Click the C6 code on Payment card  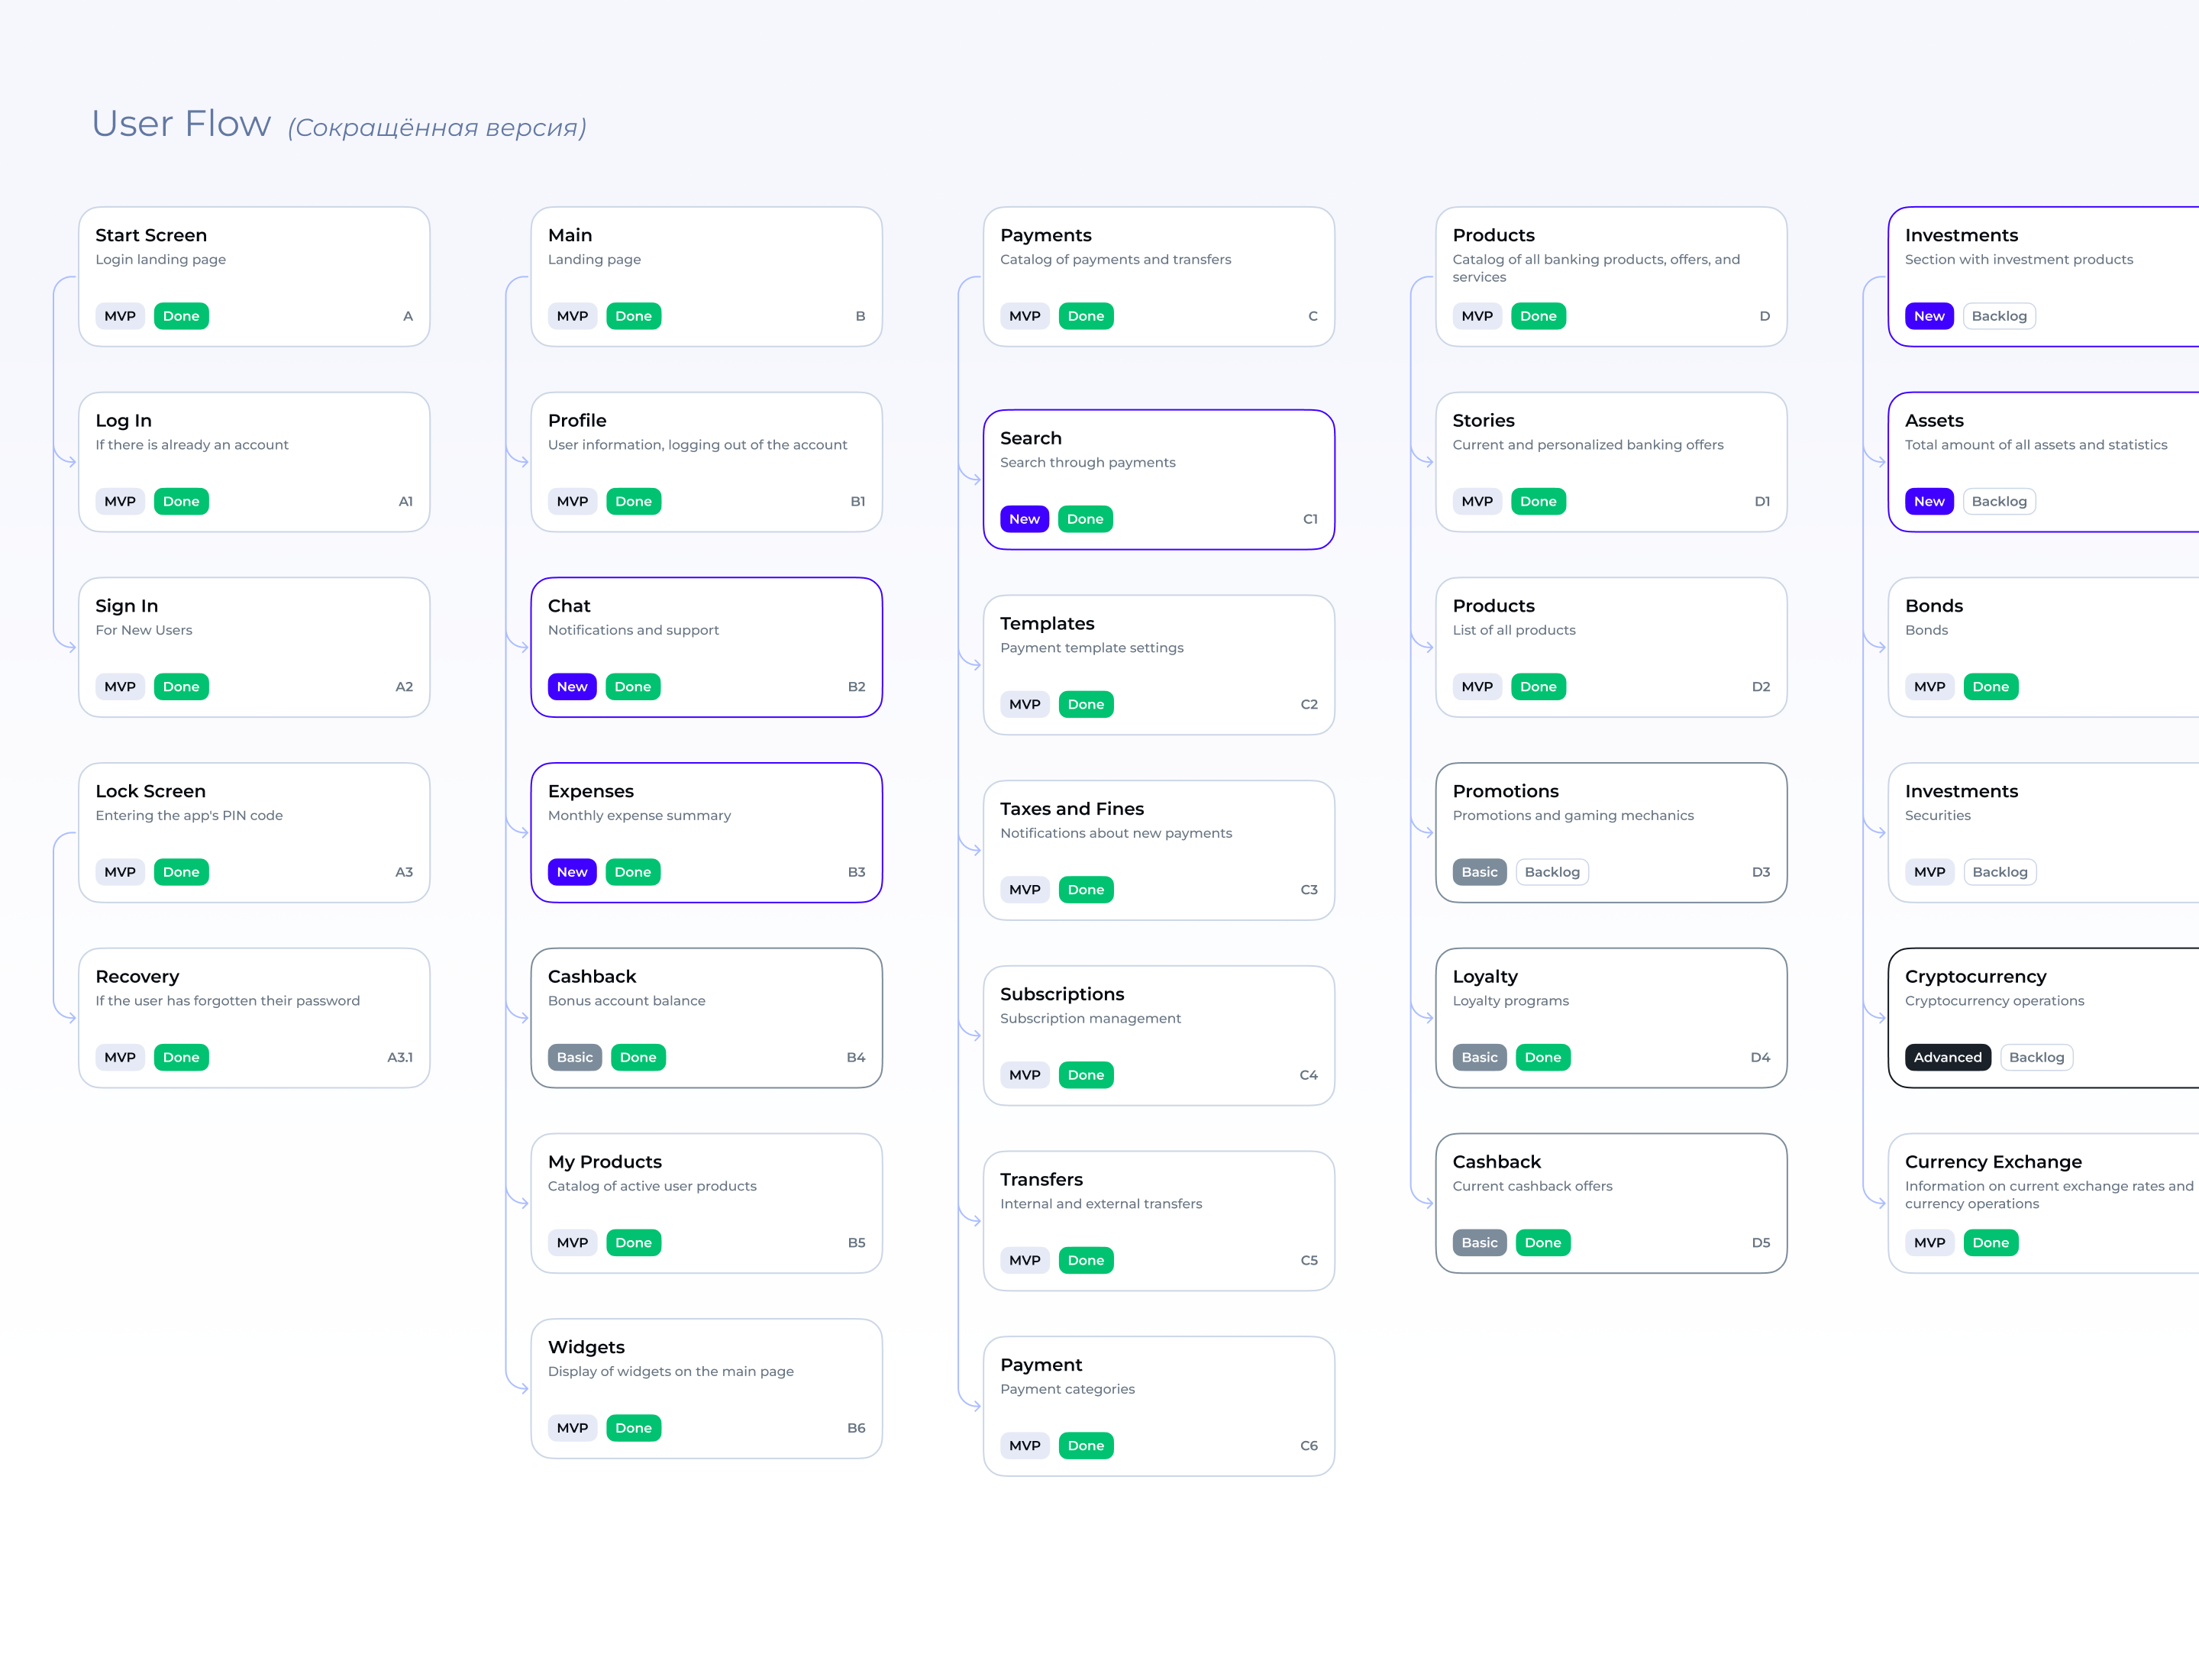pos(1308,1445)
